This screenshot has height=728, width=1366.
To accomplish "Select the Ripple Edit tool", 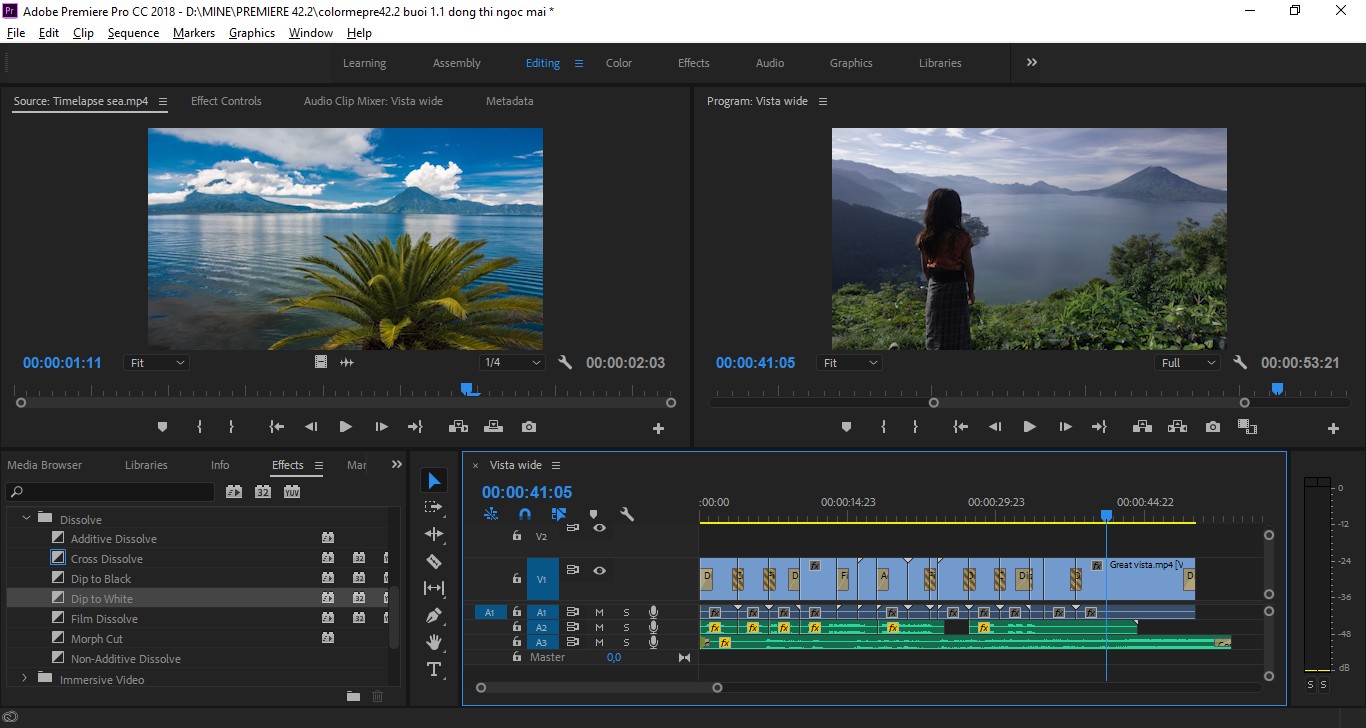I will click(434, 534).
